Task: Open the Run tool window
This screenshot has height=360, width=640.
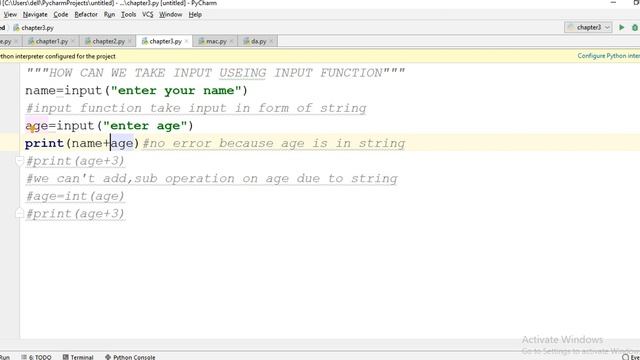Action: pyautogui.click(x=4, y=357)
